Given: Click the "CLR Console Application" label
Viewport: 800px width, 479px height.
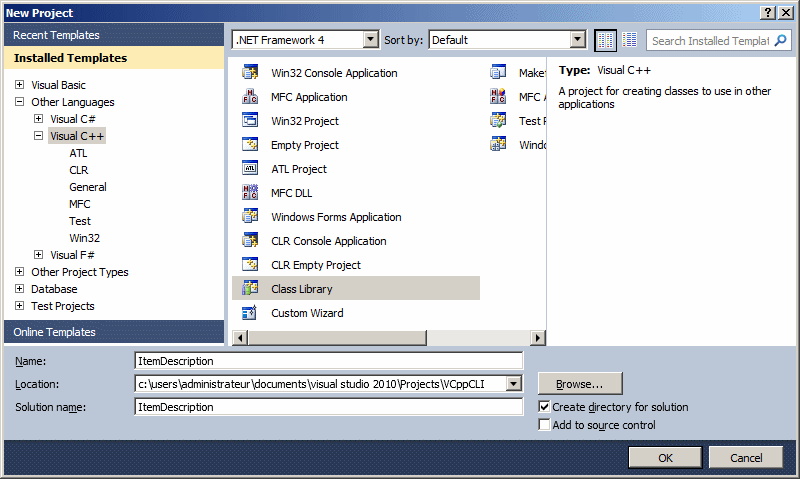Looking at the screenshot, I should coord(329,241).
